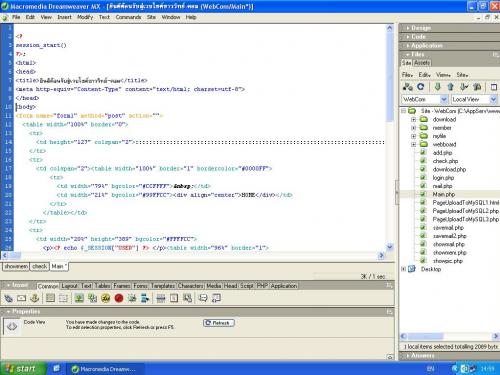
Task: Insert a Navigation Bar
Action: pos(145,298)
